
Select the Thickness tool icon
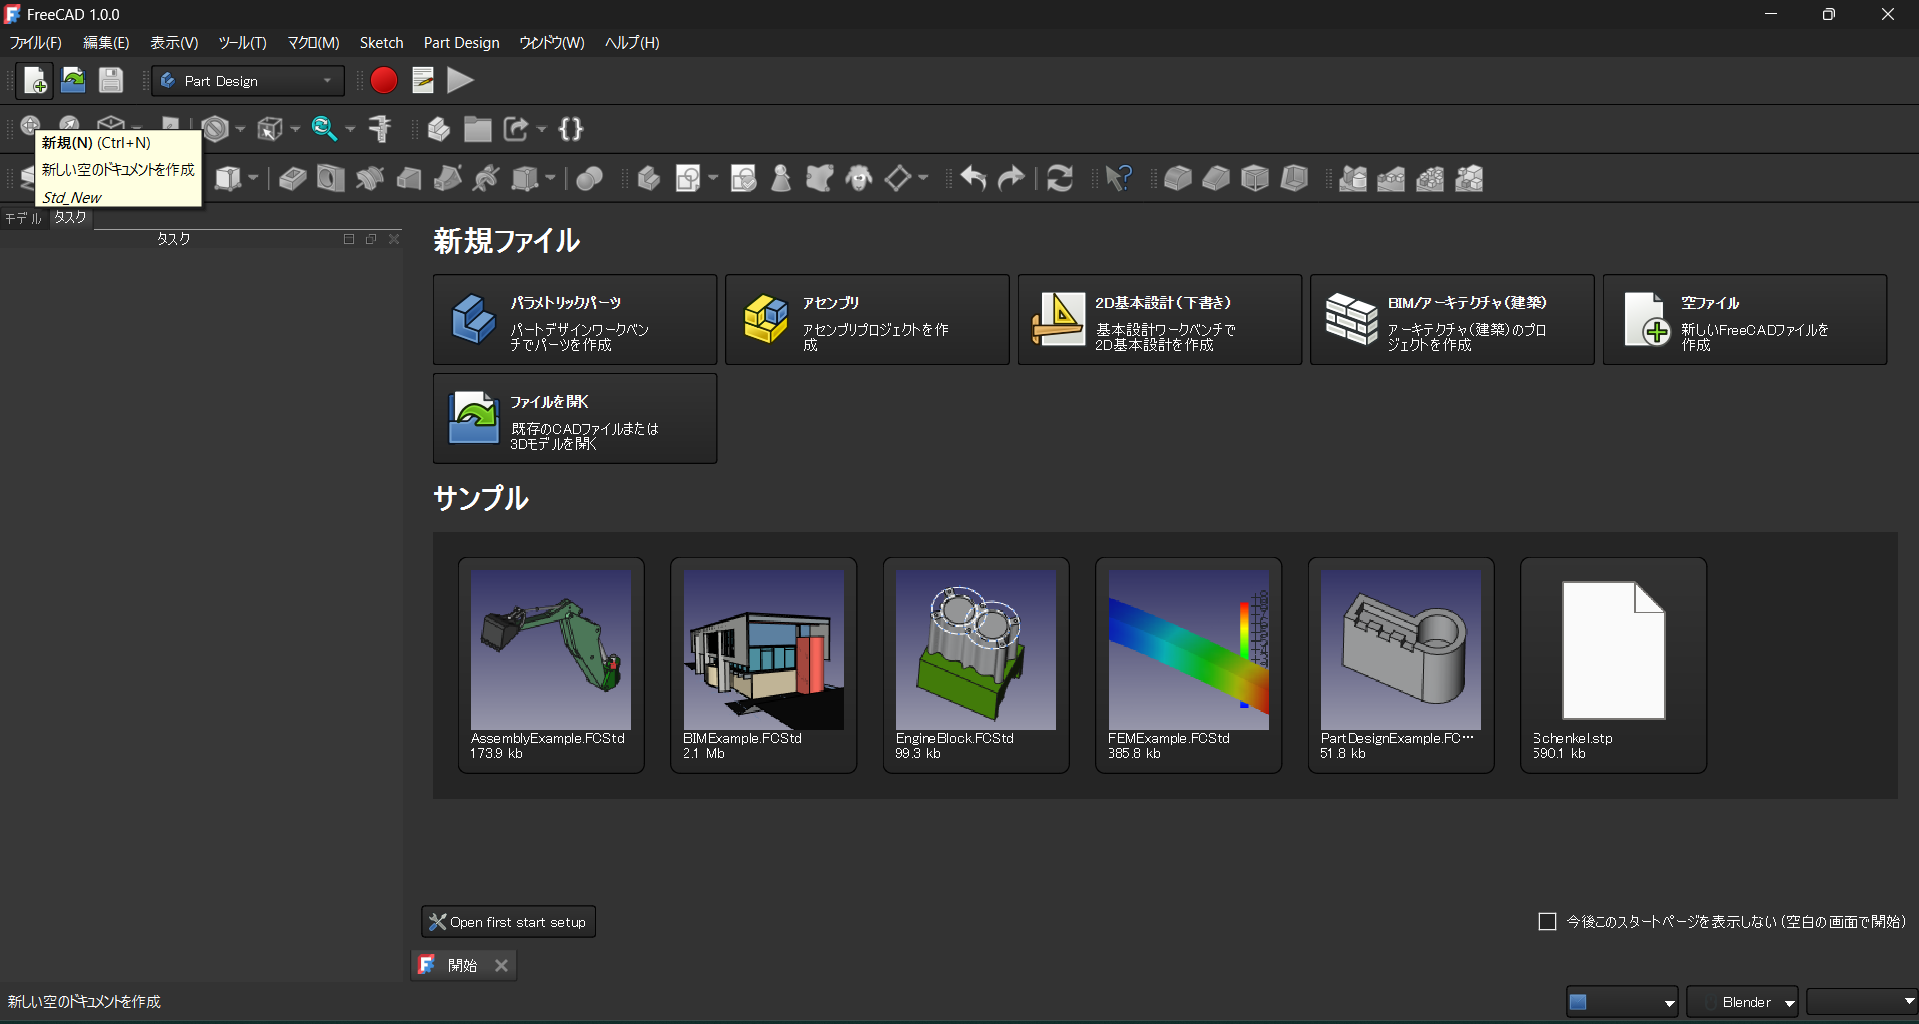[x=1294, y=178]
